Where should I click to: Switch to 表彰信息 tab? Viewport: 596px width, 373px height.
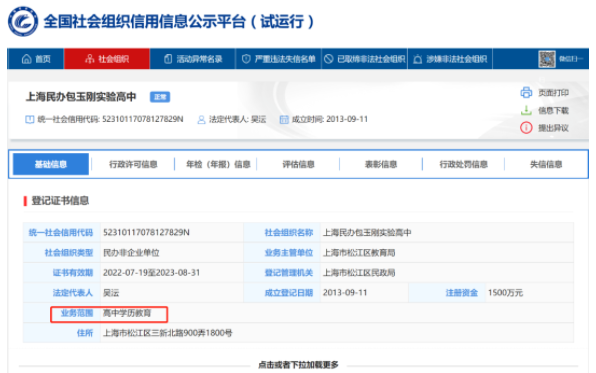[x=381, y=164]
